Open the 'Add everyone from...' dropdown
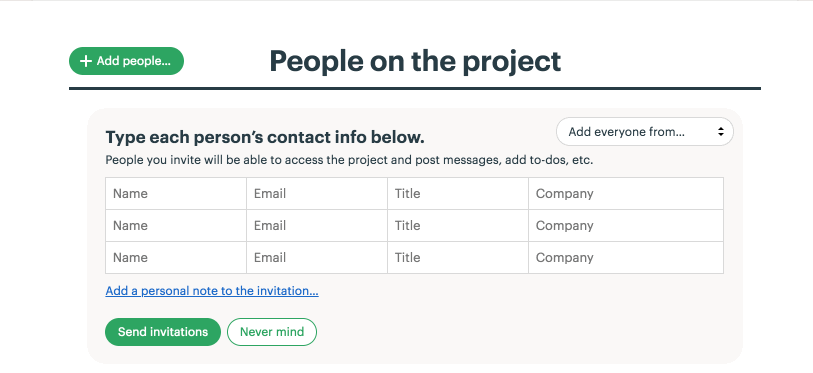 point(644,132)
